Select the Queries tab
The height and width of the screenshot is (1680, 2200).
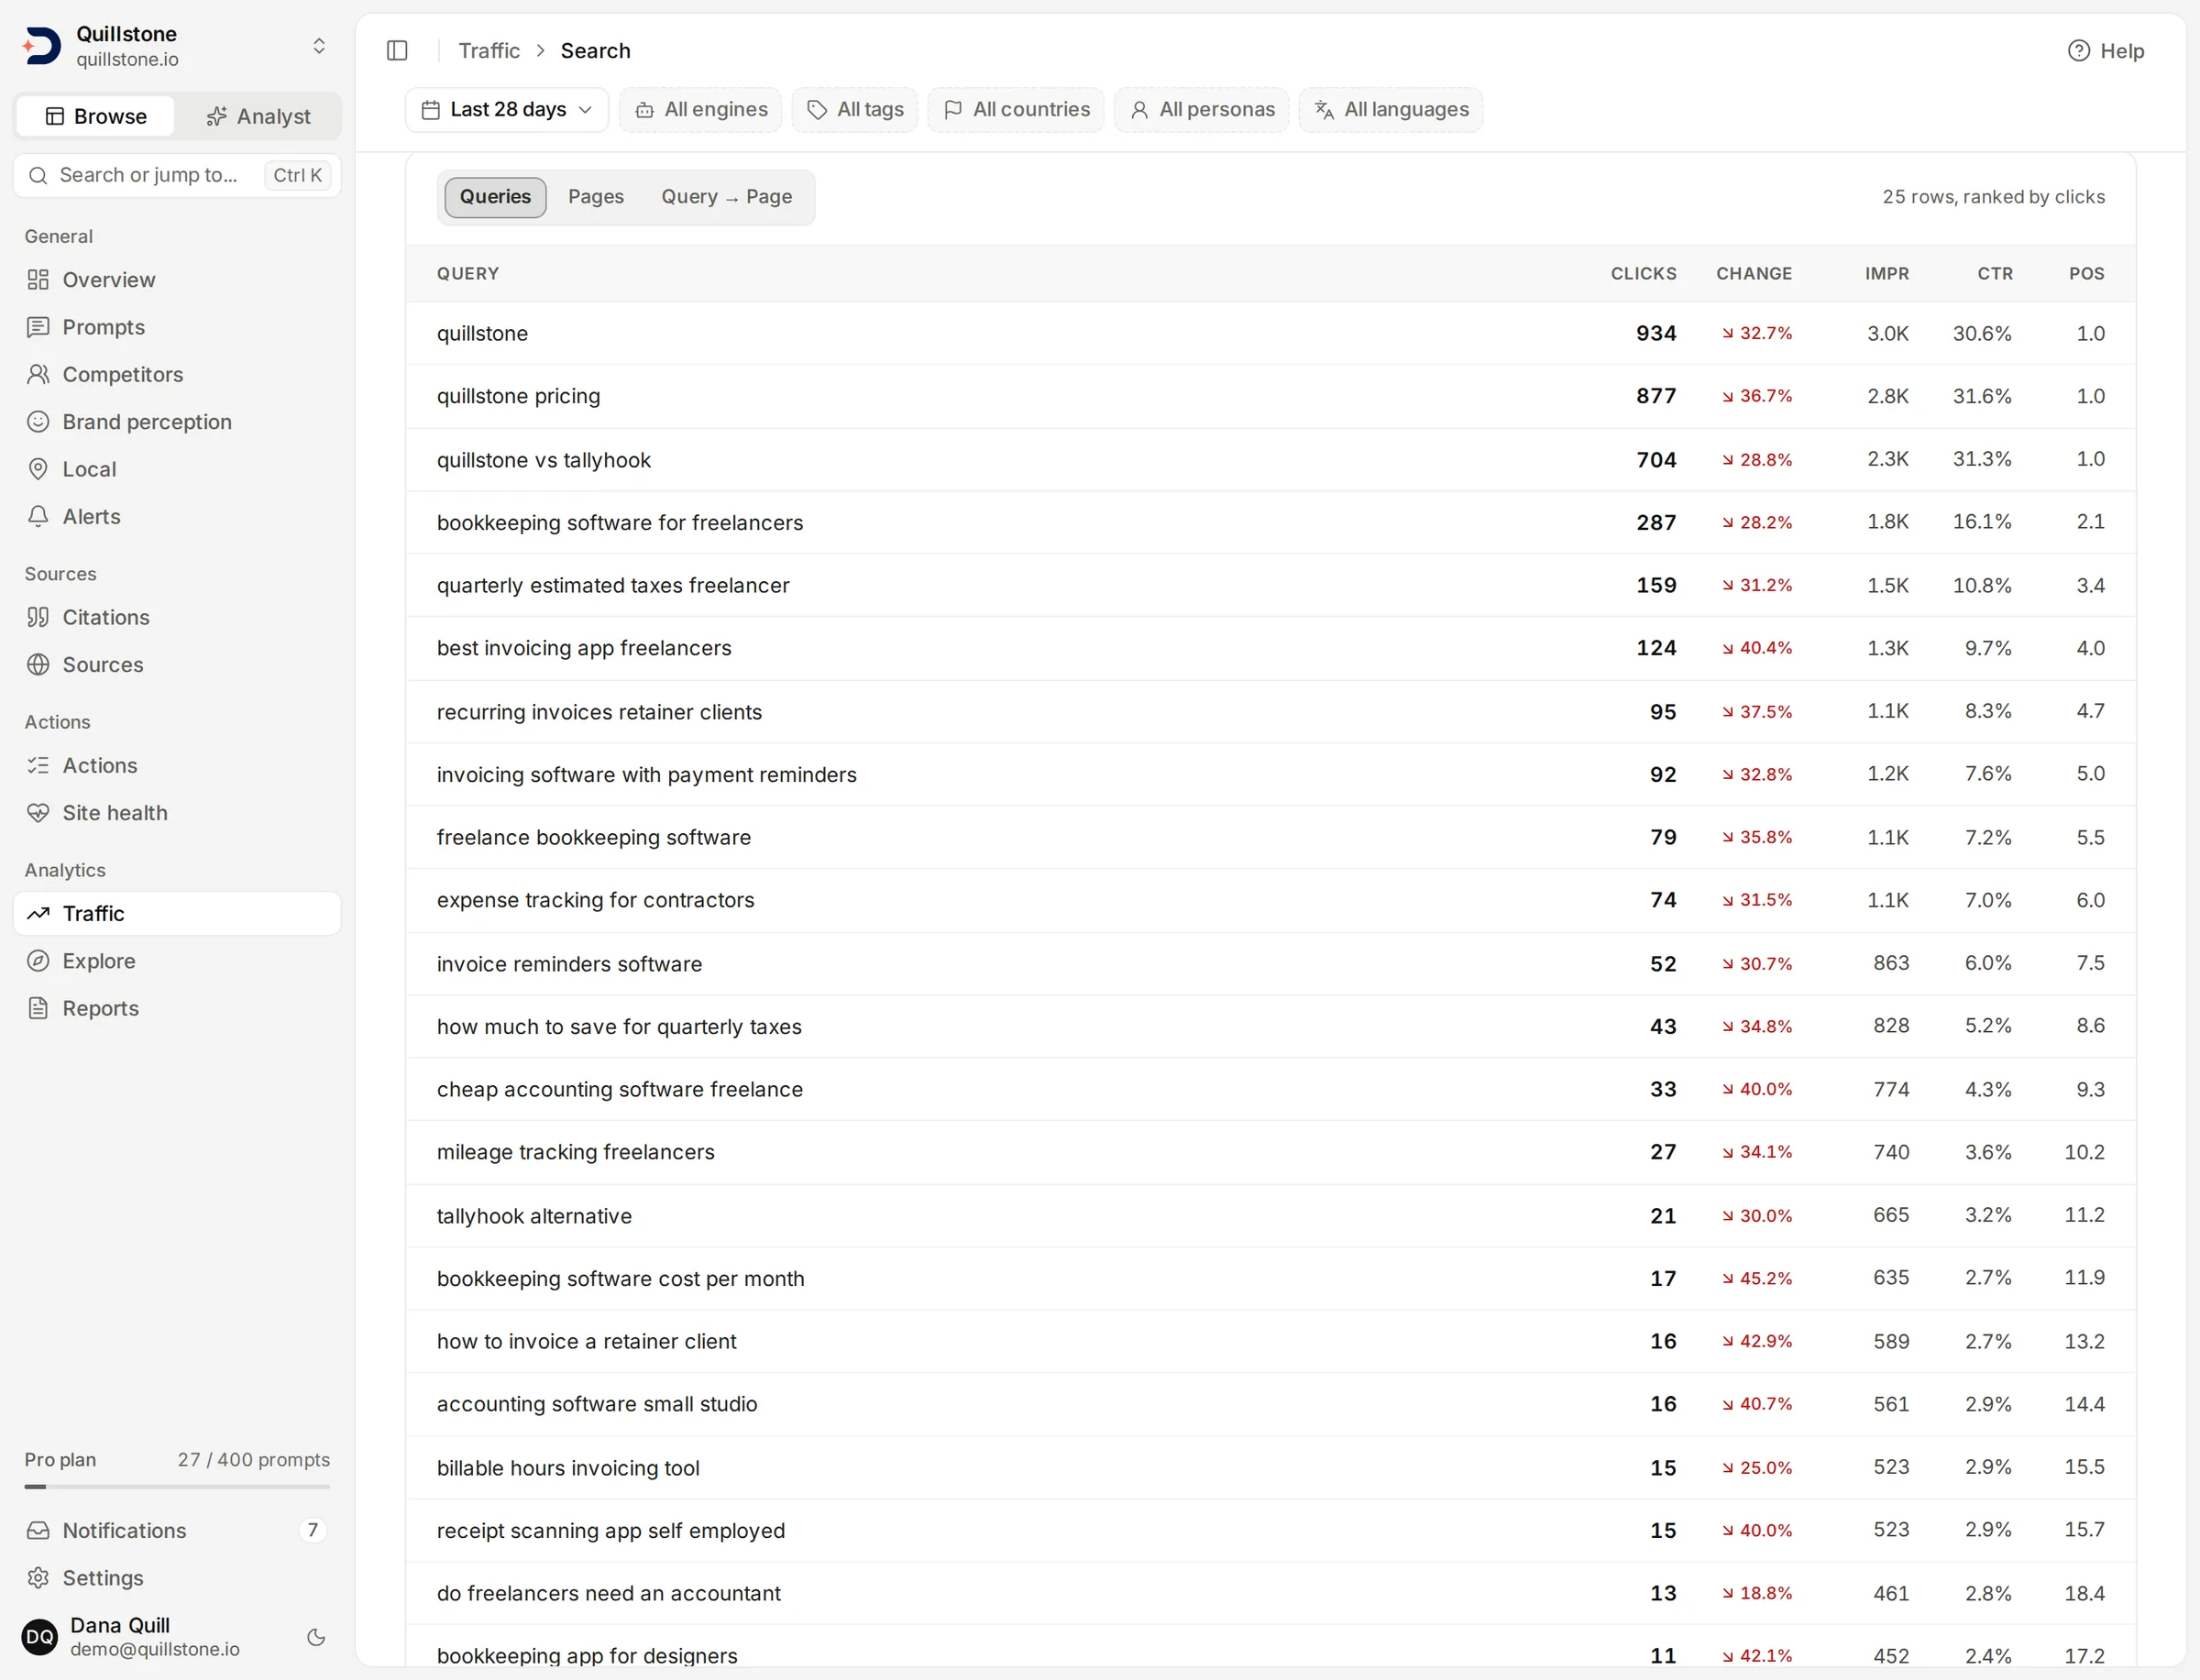tap(495, 197)
